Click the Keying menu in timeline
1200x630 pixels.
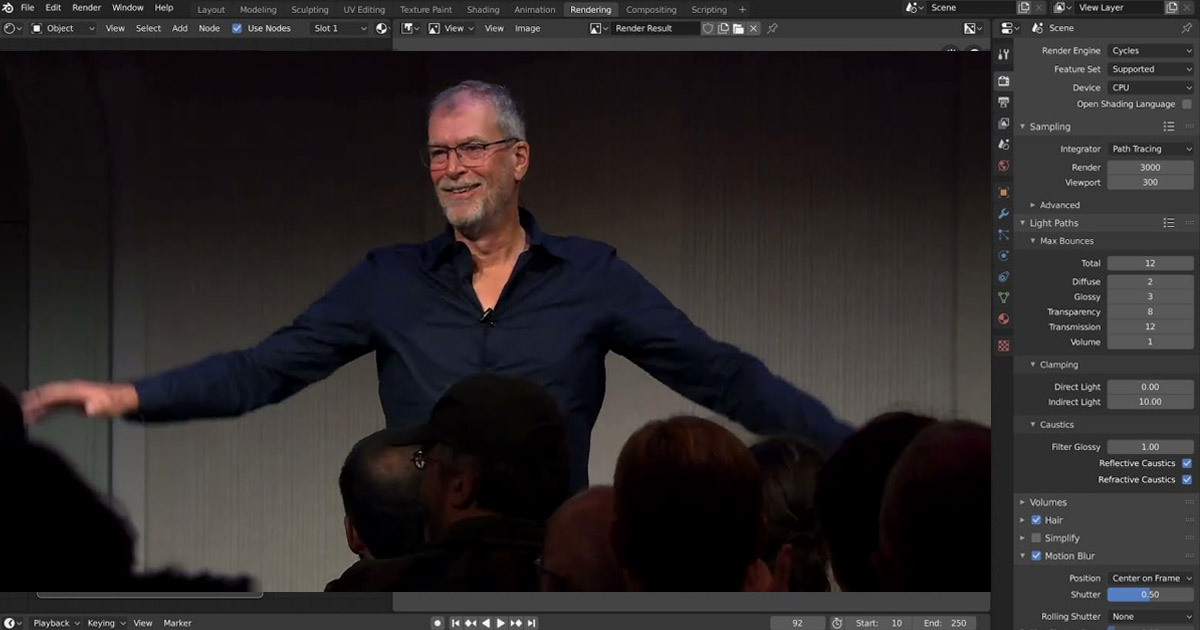(102, 623)
